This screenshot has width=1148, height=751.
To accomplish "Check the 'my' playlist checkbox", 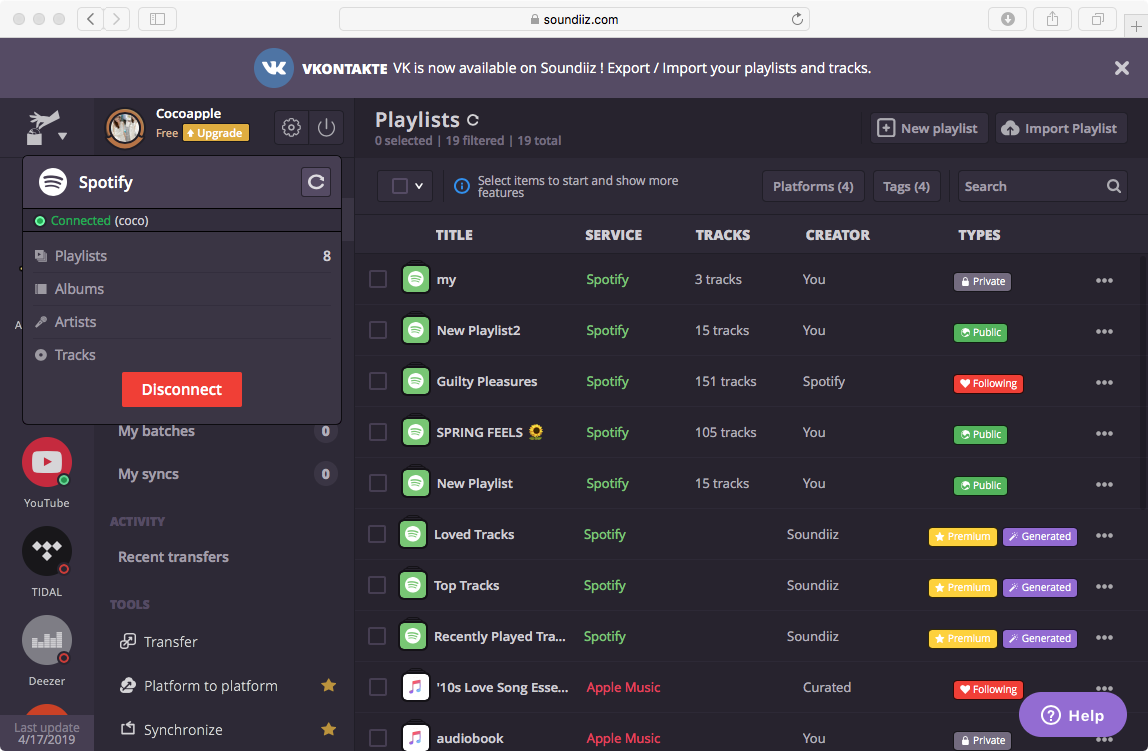I will point(378,279).
